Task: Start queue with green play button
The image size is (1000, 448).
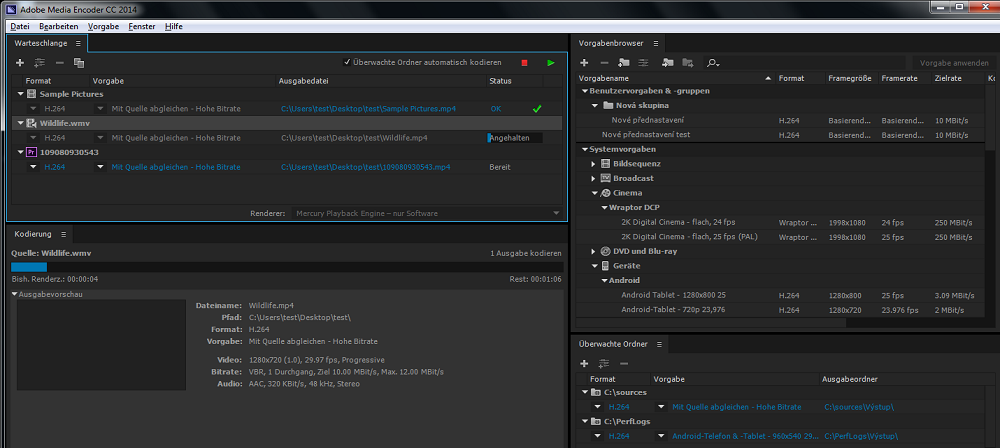Action: point(551,63)
